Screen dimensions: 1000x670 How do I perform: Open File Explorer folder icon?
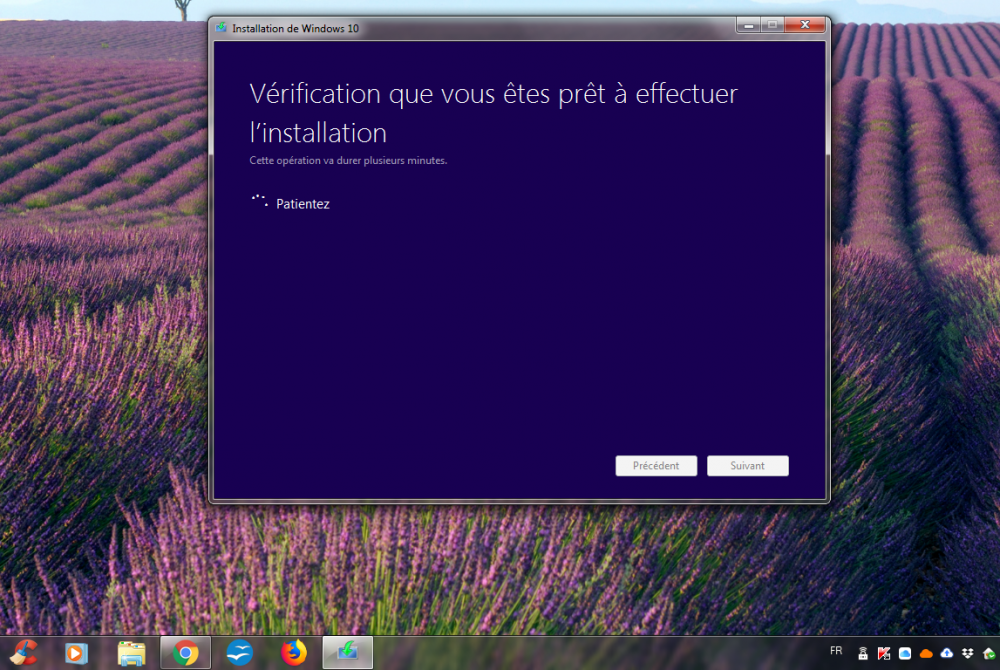[131, 653]
